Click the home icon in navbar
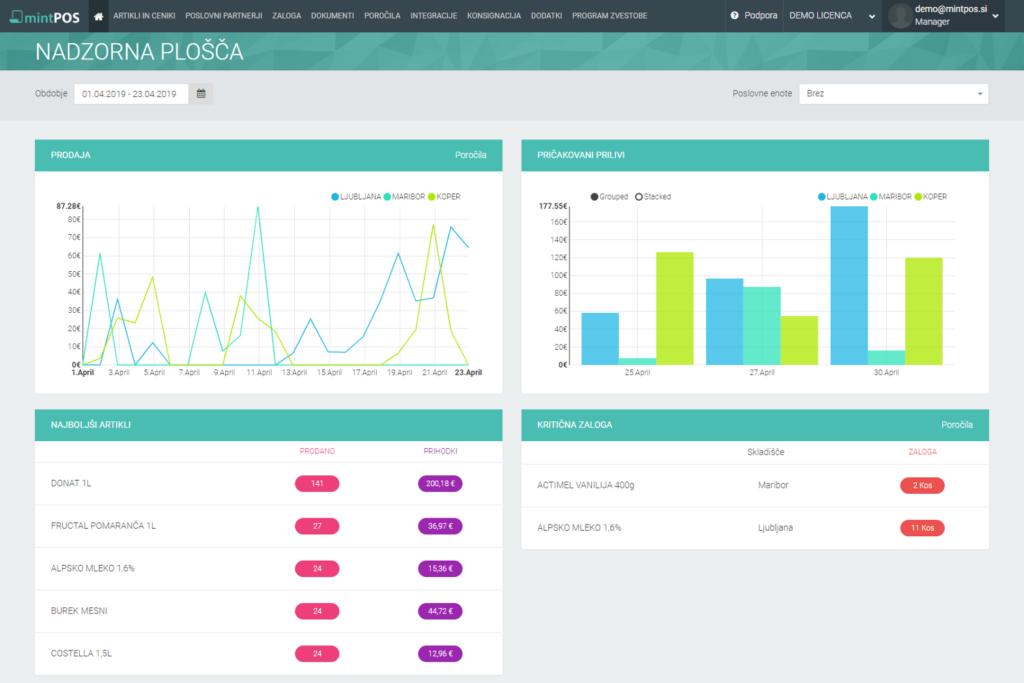The image size is (1024, 683). (x=98, y=16)
